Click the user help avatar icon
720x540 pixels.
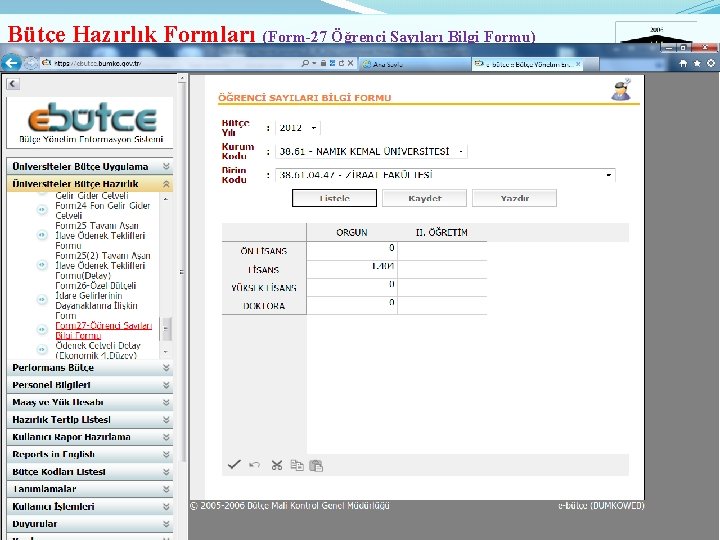tap(621, 89)
